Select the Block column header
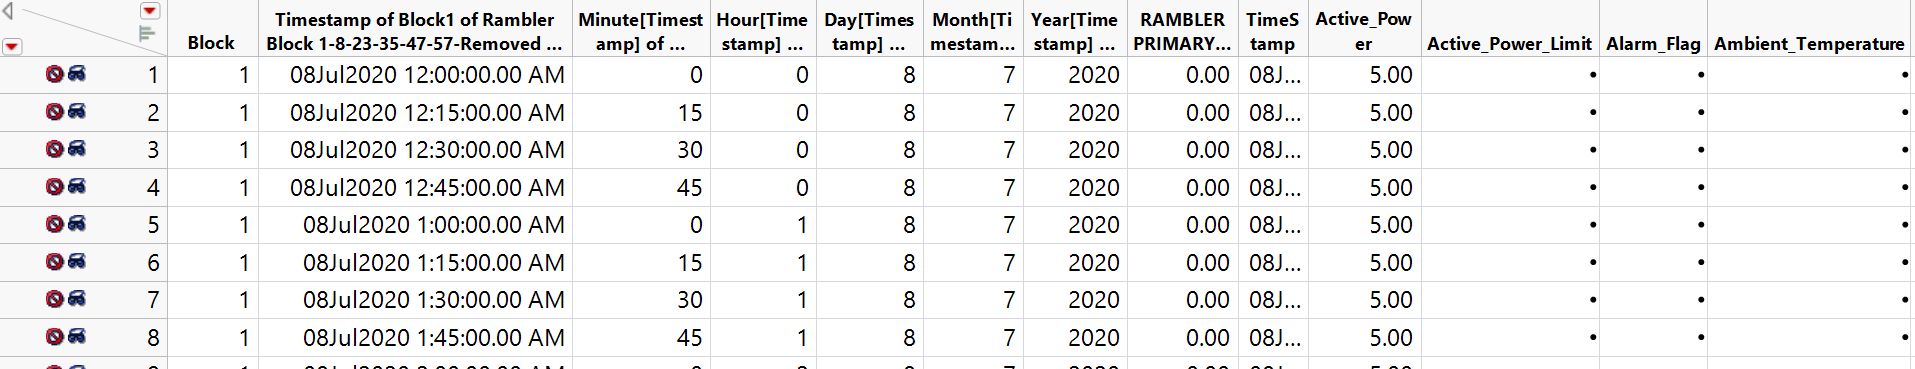The width and height of the screenshot is (1915, 369). click(x=212, y=43)
